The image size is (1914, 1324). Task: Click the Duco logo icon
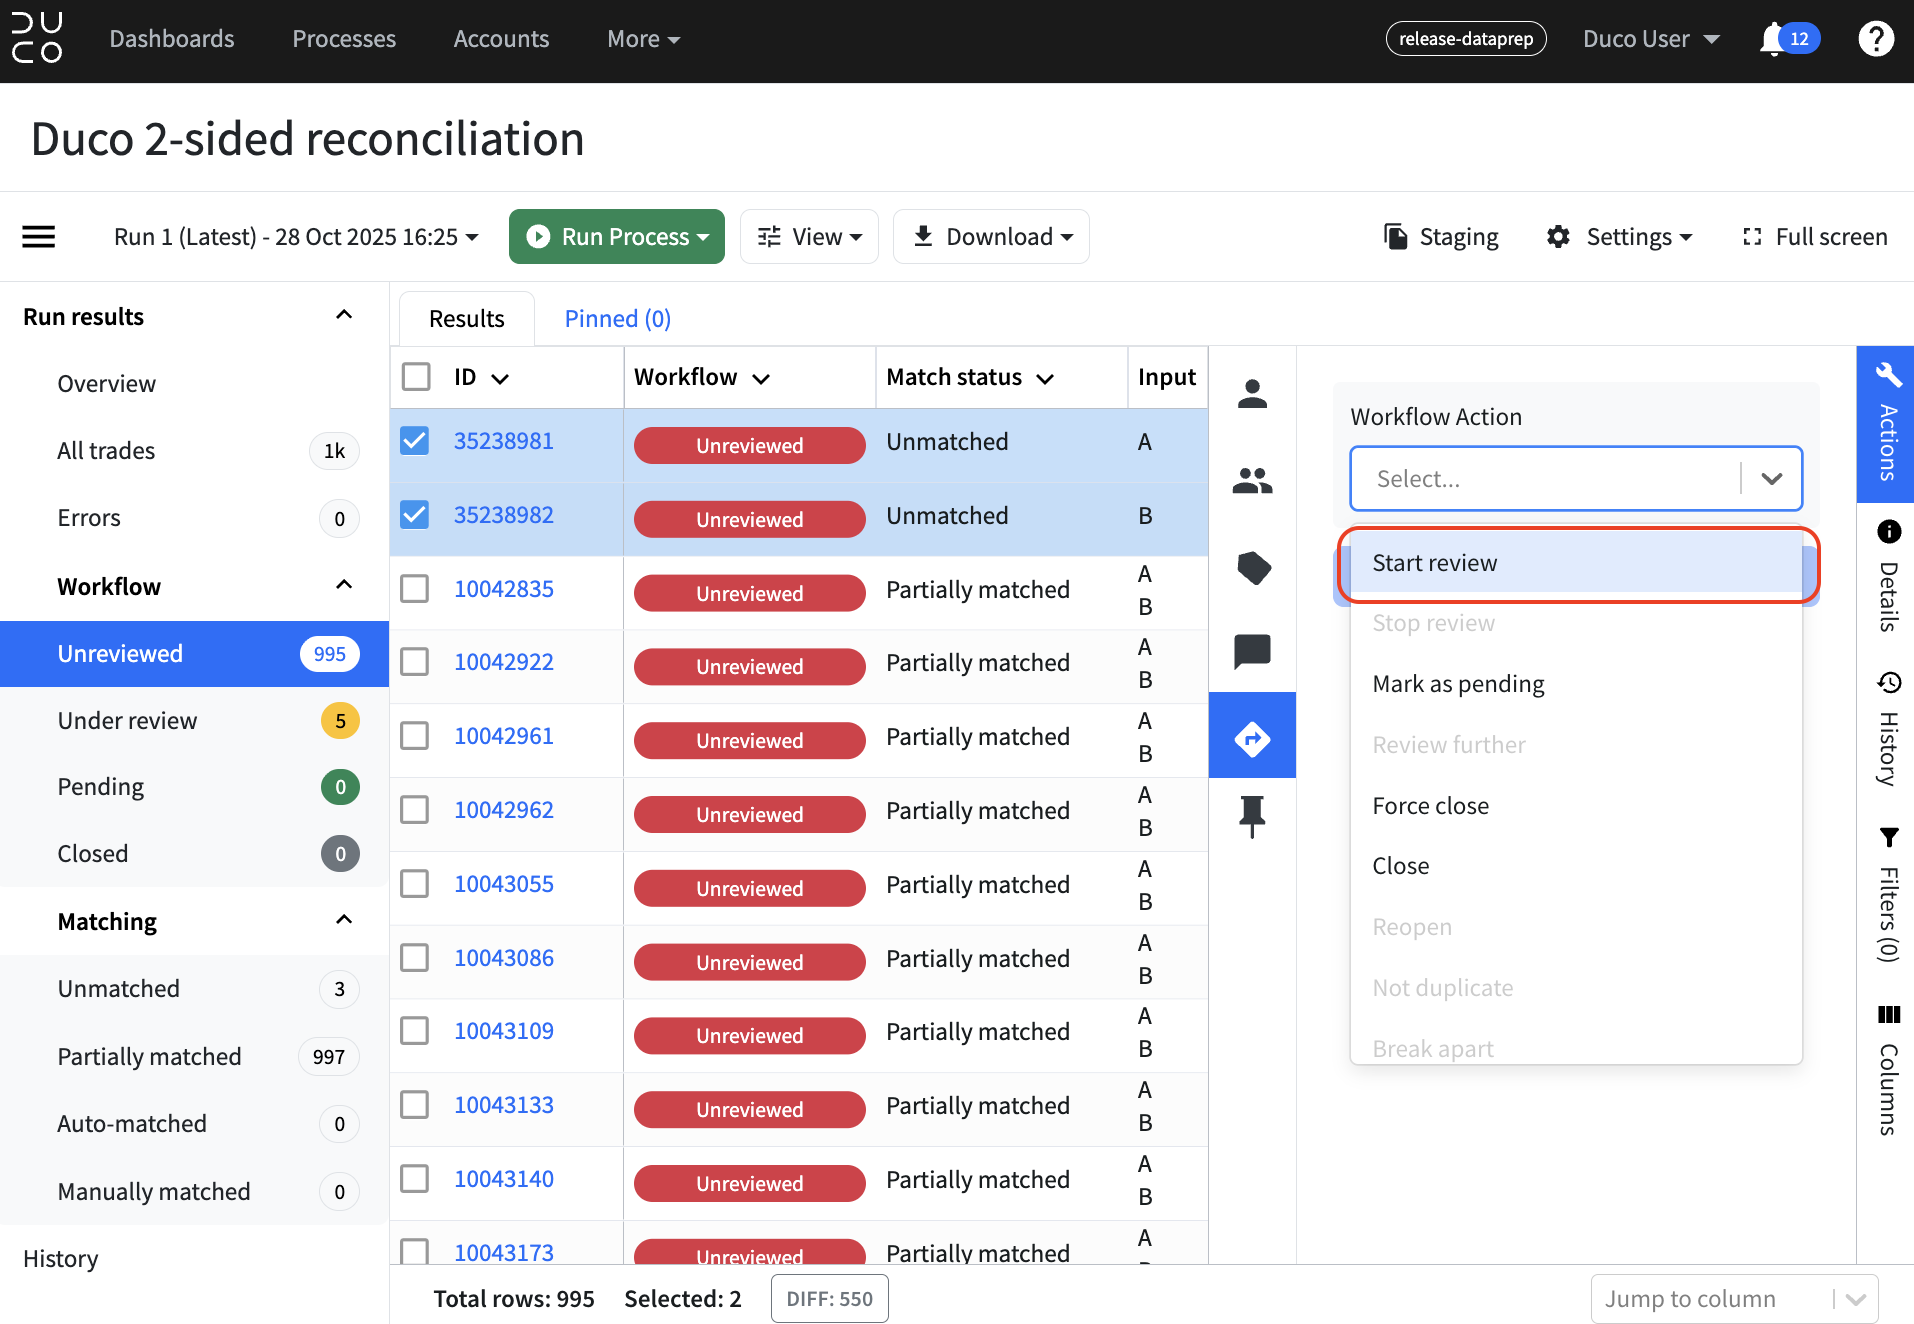[37, 38]
